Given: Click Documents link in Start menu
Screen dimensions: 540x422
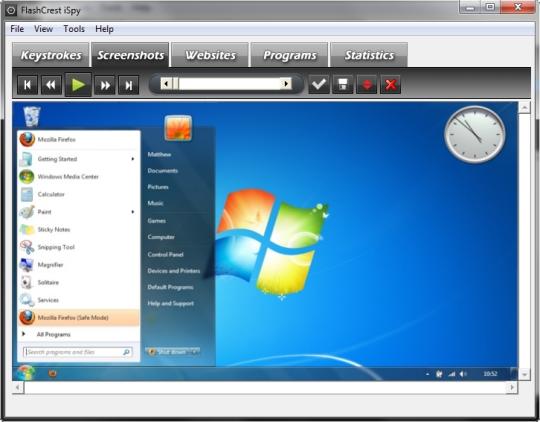Looking at the screenshot, I should 163,171.
